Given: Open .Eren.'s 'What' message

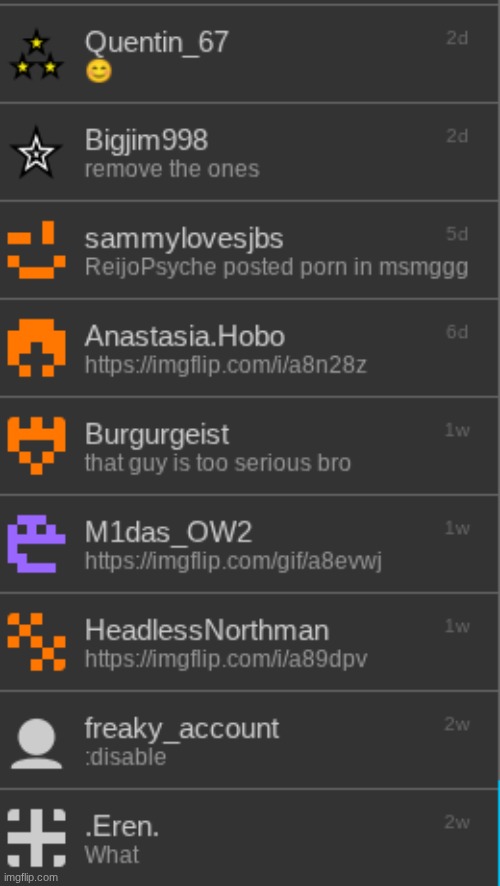Looking at the screenshot, I should [112, 855].
